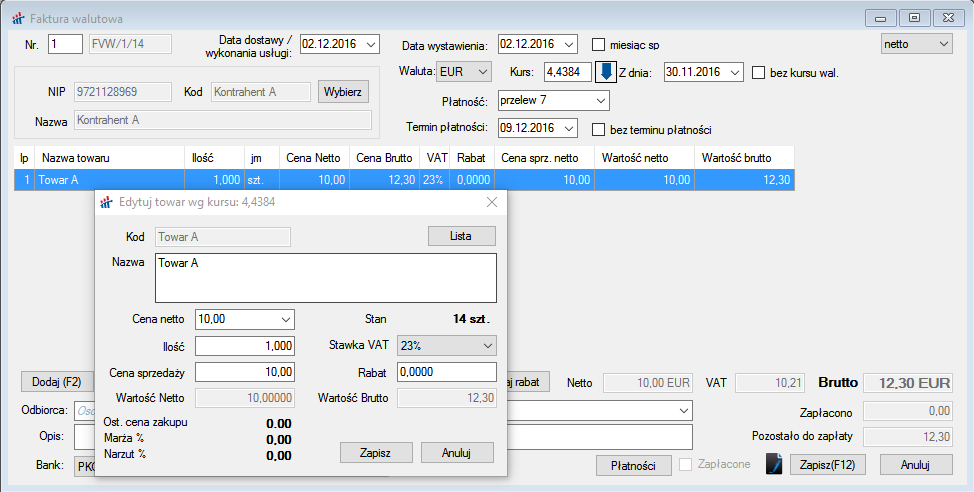Toggle 'bez terminu płatności' checkbox

click(x=599, y=129)
